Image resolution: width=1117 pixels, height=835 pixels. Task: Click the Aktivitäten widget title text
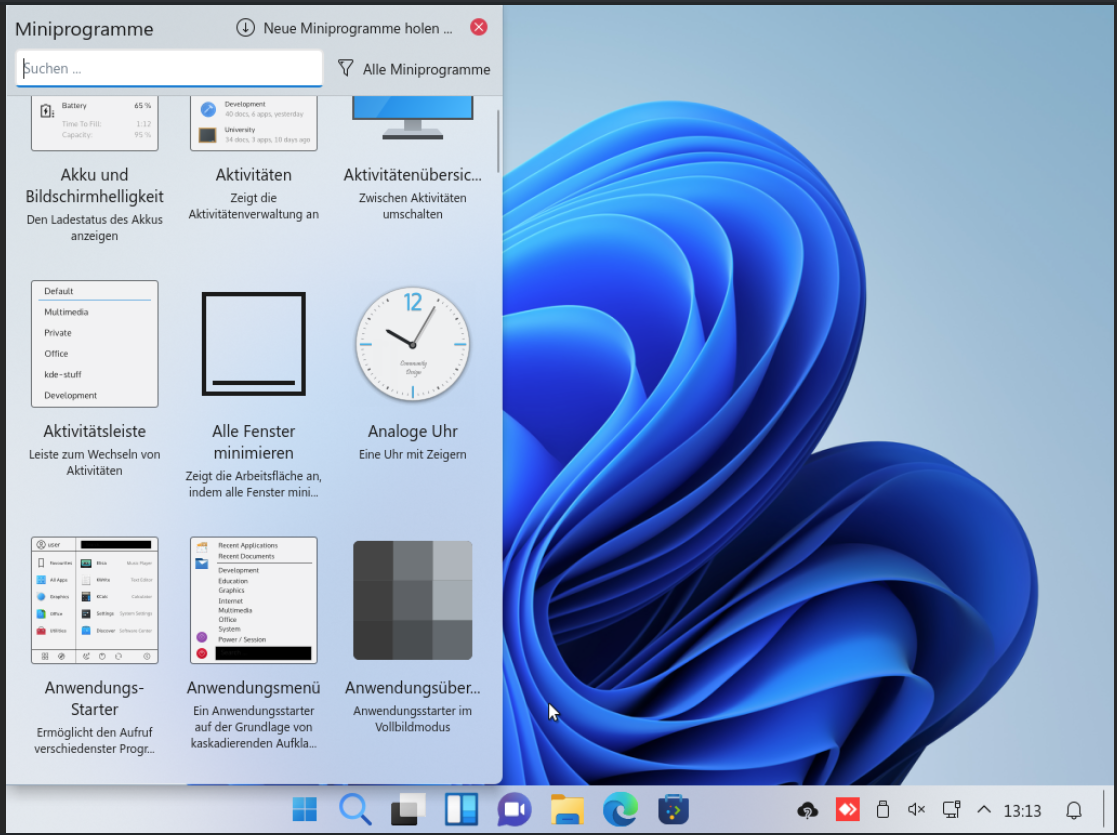pos(254,175)
